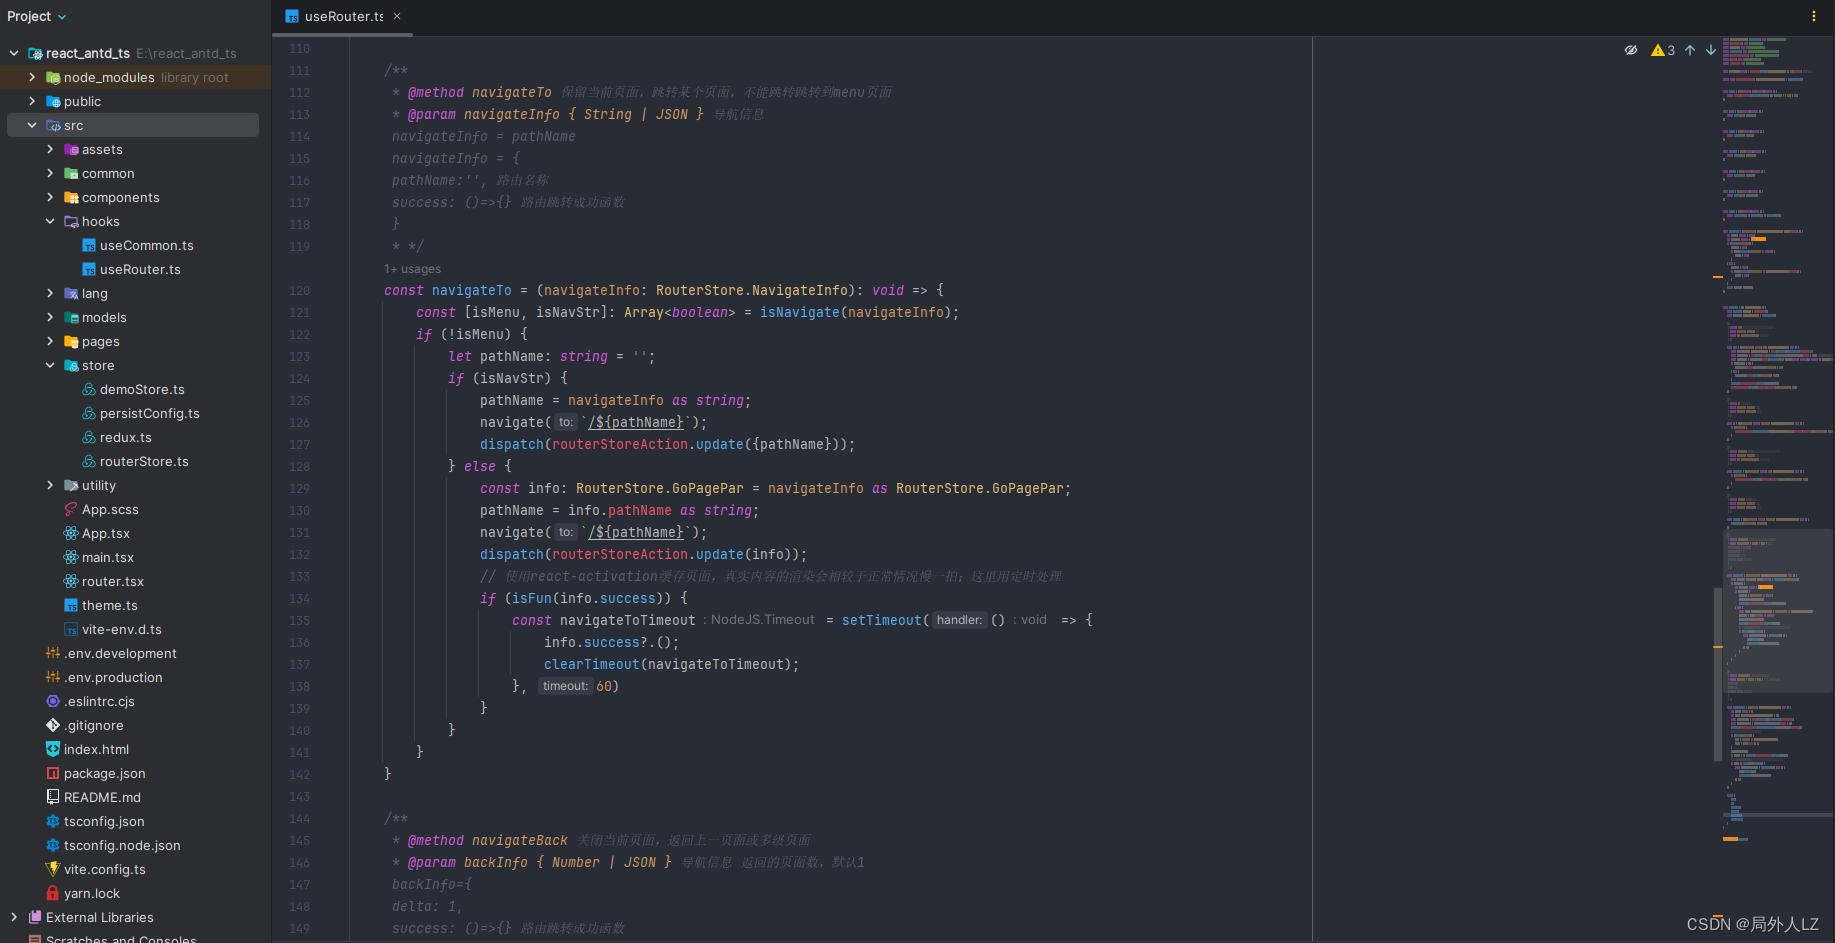Click the clearTimeout call on line 137
Screen dimensions: 1835x943
[591, 664]
